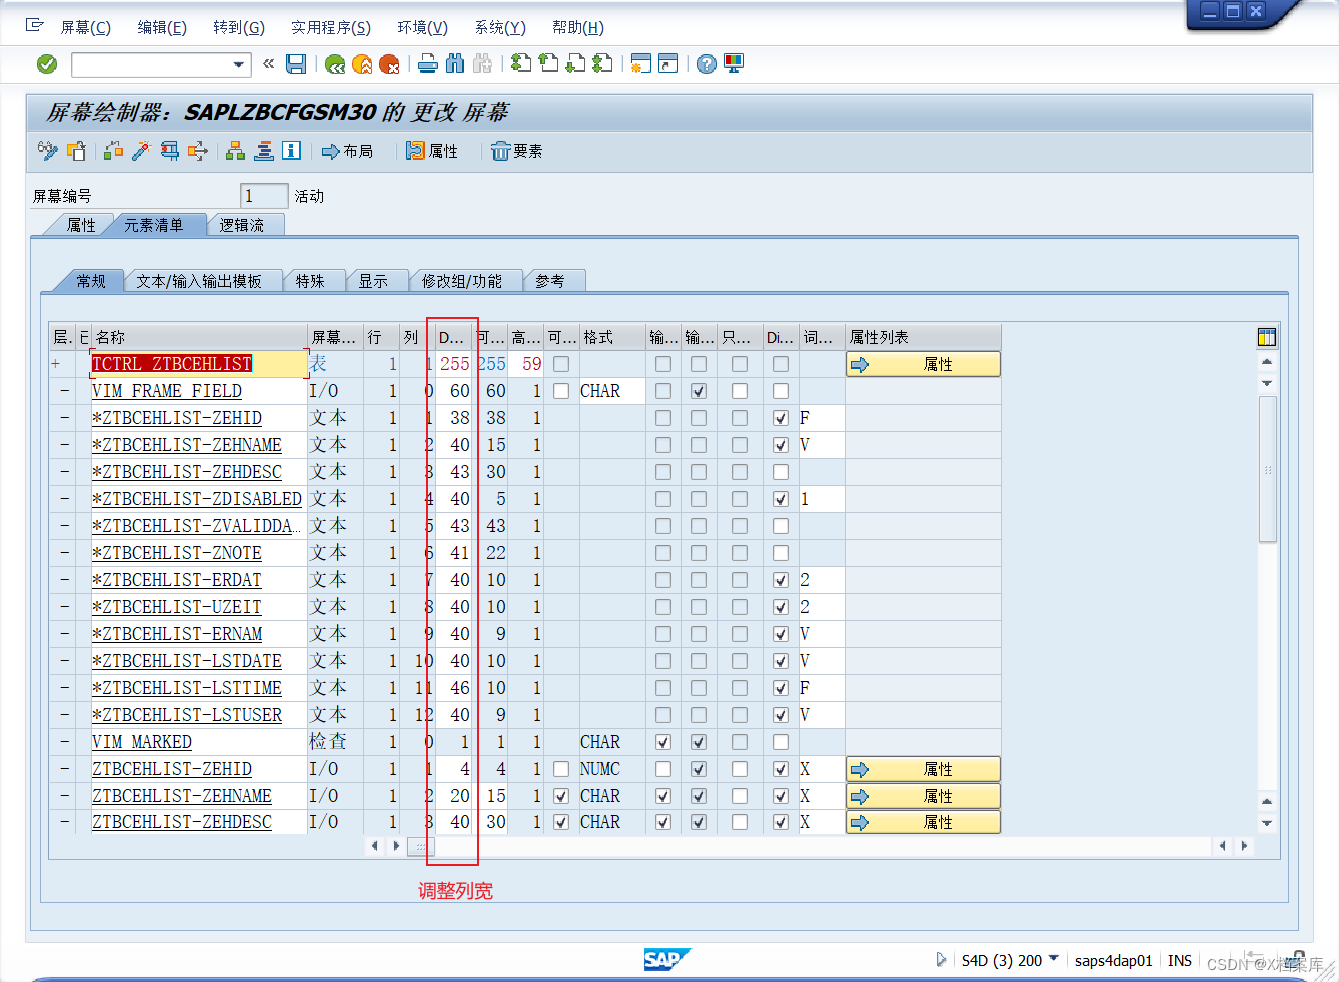Image resolution: width=1339 pixels, height=982 pixels.
Task: Click 属性 button in TCTRL_ZTBCEHLIST row
Action: [923, 364]
